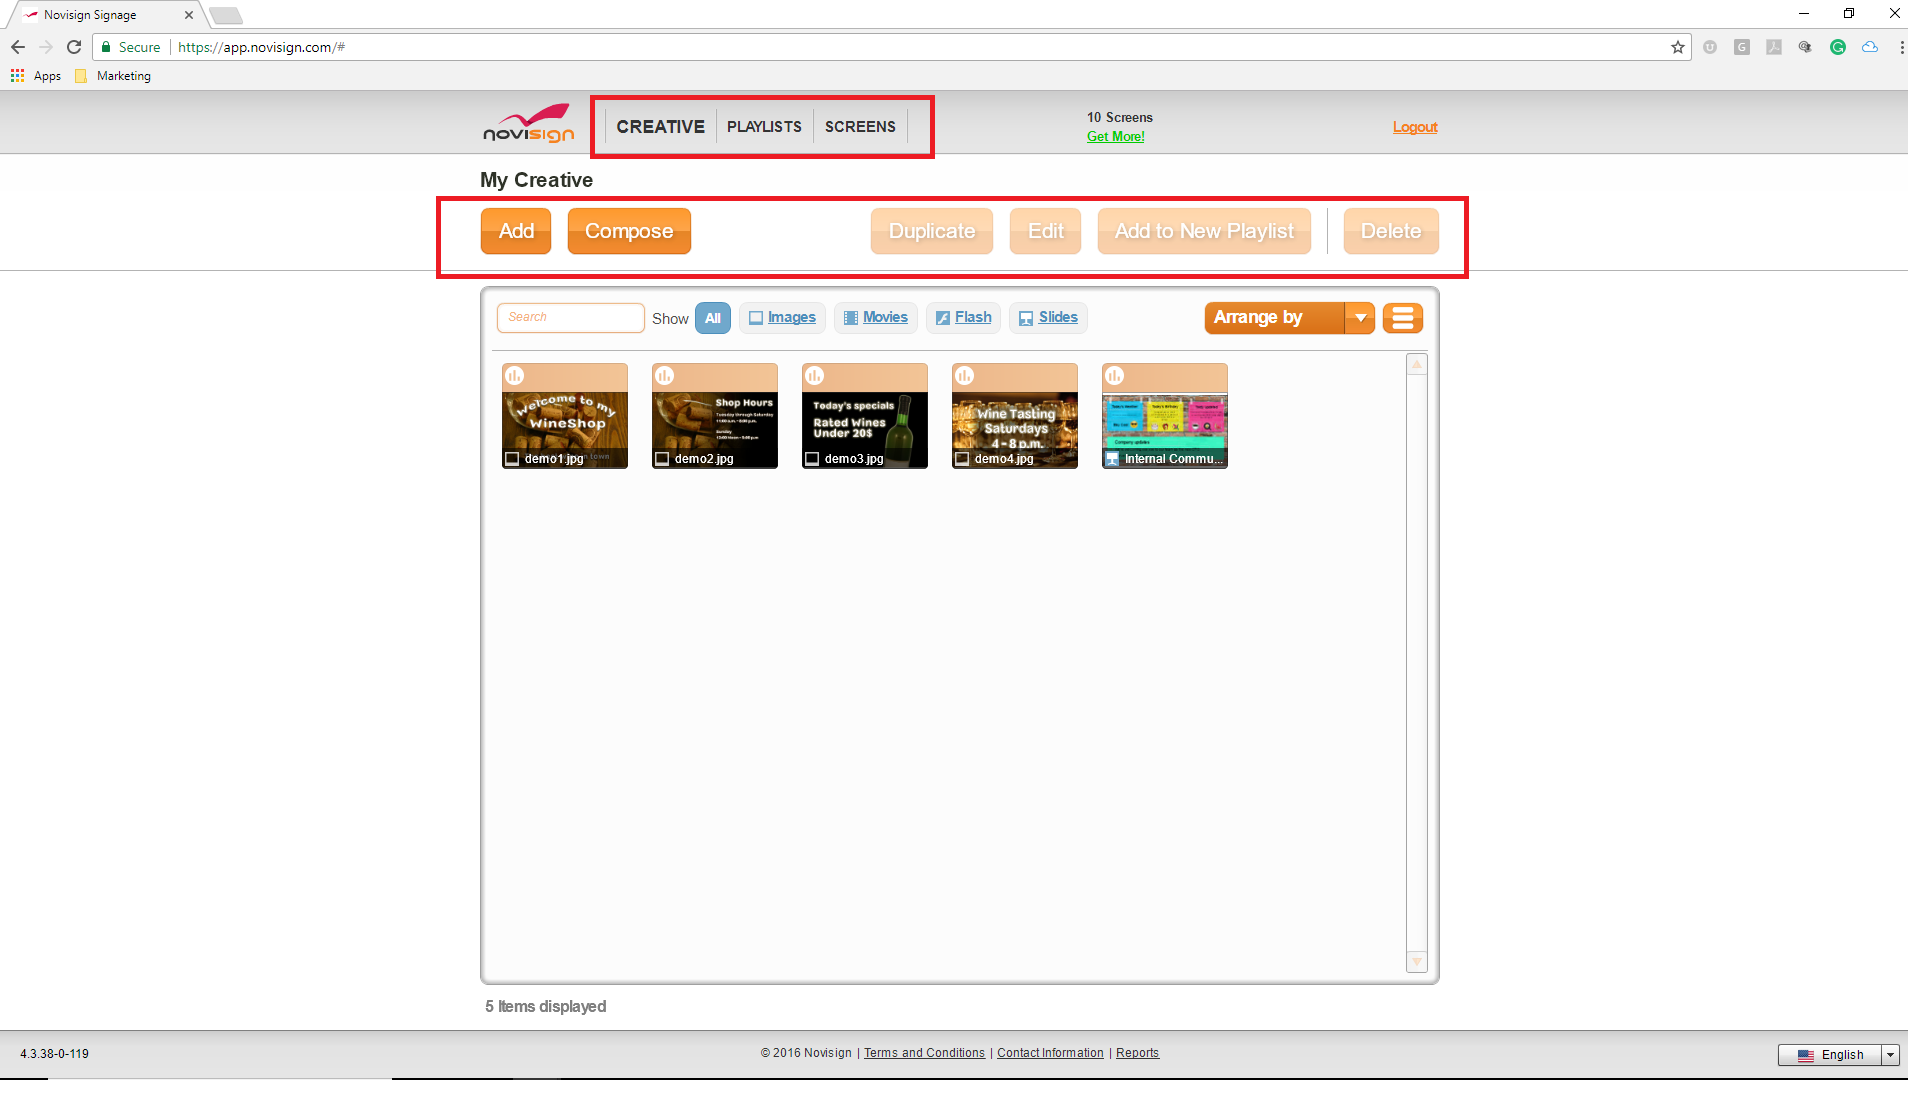1908x1116 pixels.
Task: Click scrollbar down arrow in creative list
Action: coord(1416,961)
